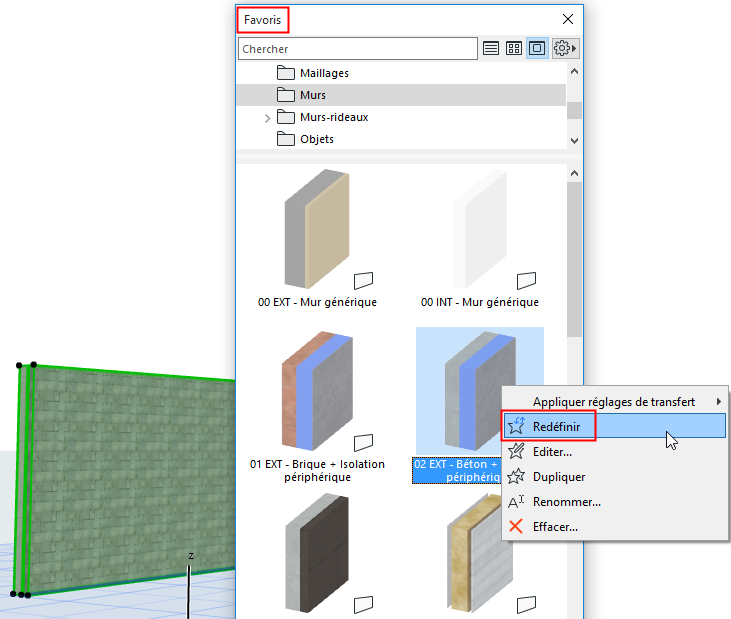This screenshot has width=731, height=619.
Task: Click the folder tree scrollbar thumb
Action: click(574, 110)
